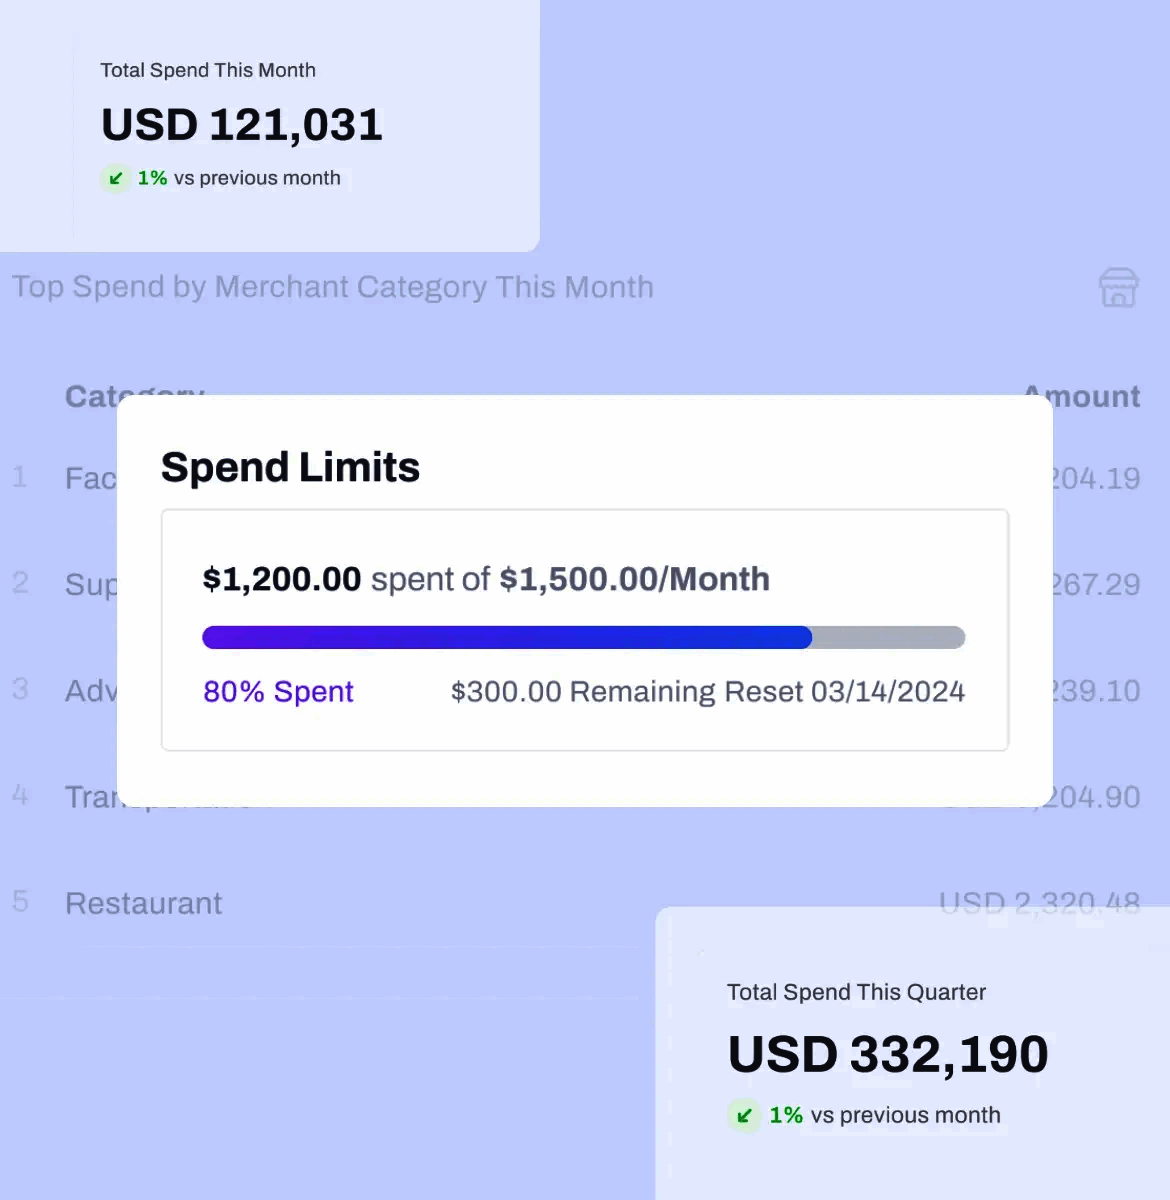The height and width of the screenshot is (1200, 1170).
Task: Select the USD 332,190 quarterly total
Action: 888,1054
